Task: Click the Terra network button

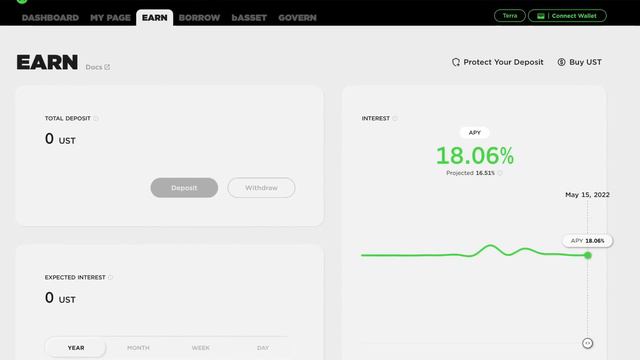Action: tap(510, 16)
